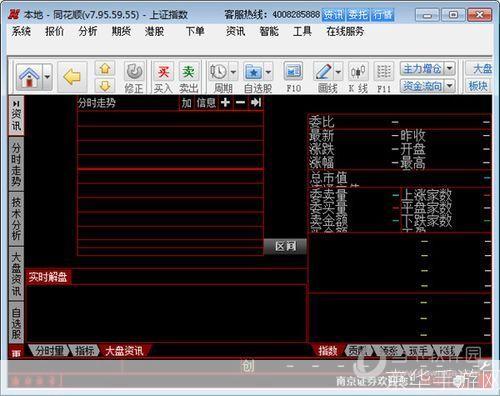The image size is (500, 396).
Task: Open the 在线服务 menu
Action: [345, 31]
